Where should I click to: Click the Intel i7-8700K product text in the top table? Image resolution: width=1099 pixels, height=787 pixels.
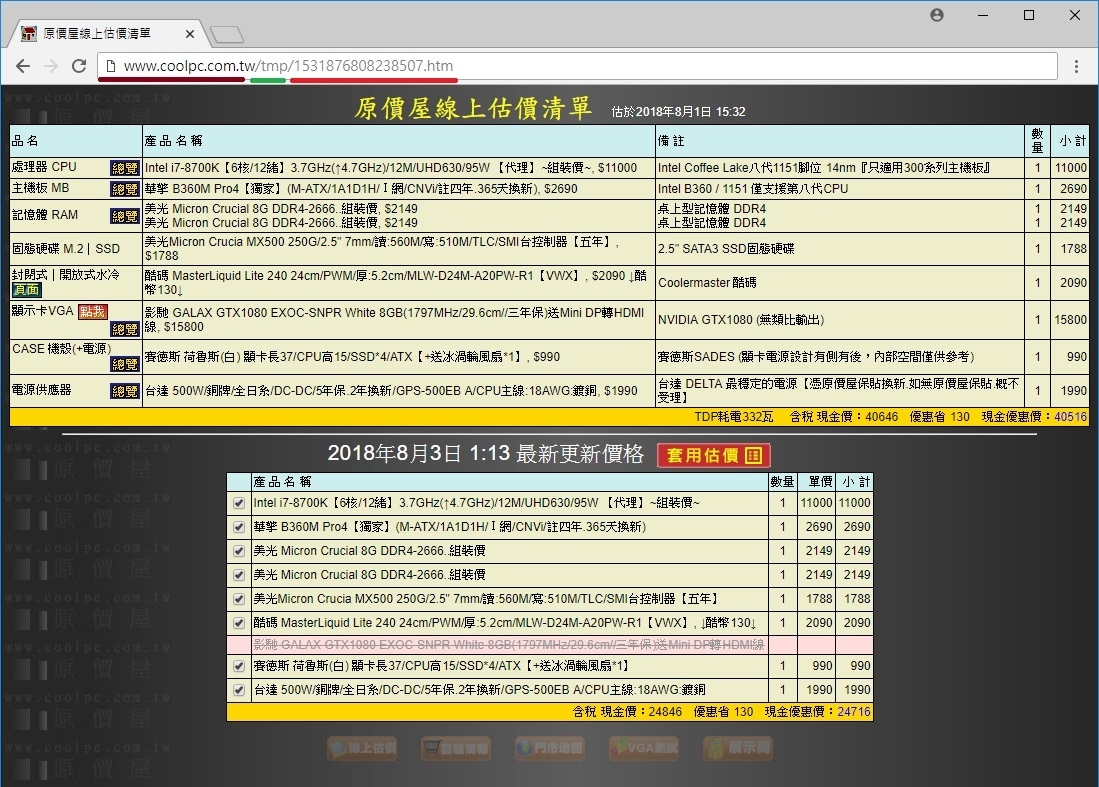(390, 168)
